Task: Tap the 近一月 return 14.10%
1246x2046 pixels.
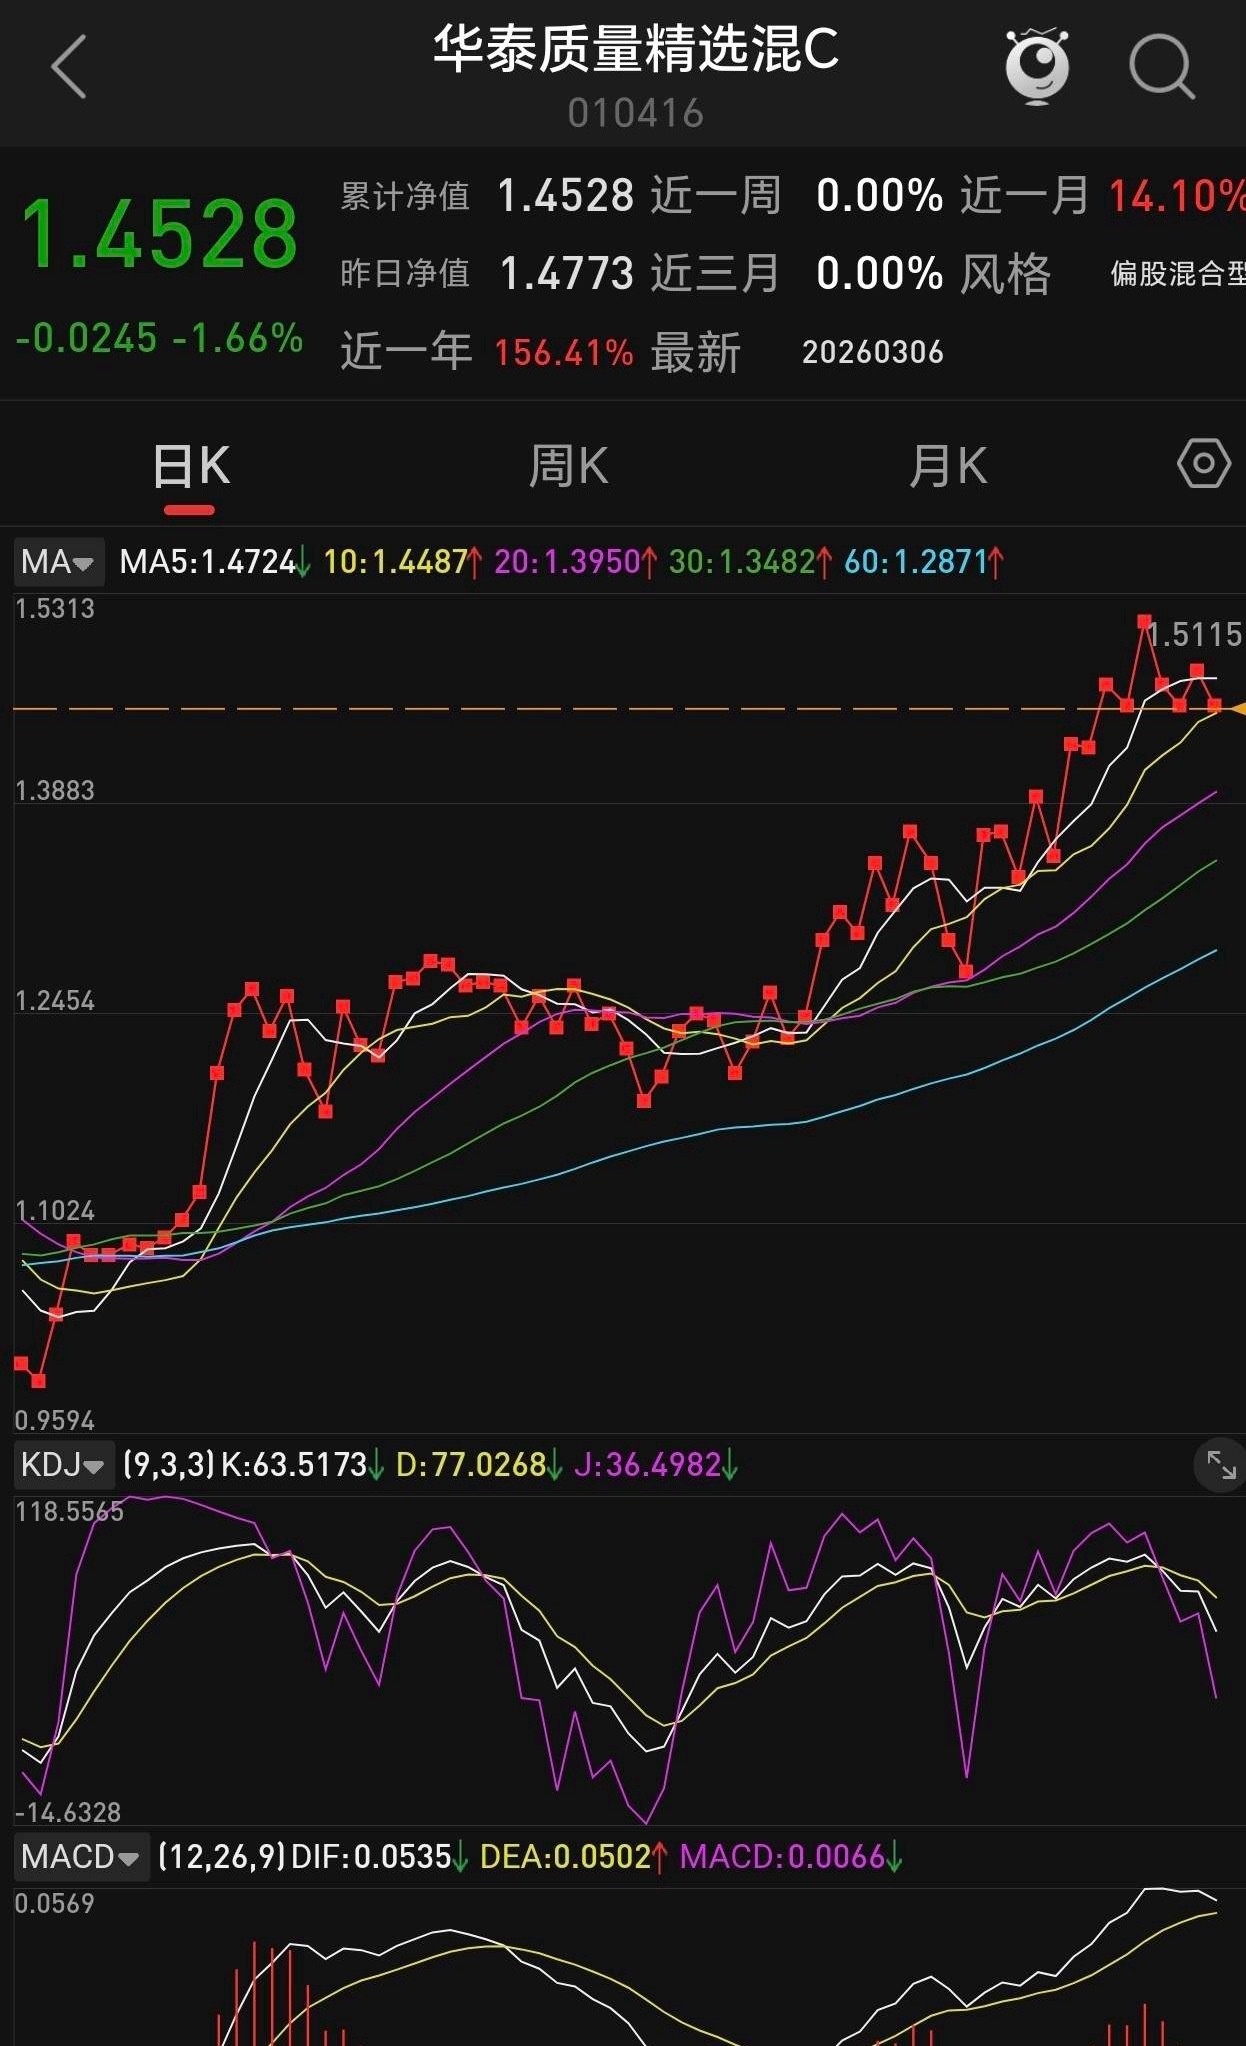Action: point(1176,196)
